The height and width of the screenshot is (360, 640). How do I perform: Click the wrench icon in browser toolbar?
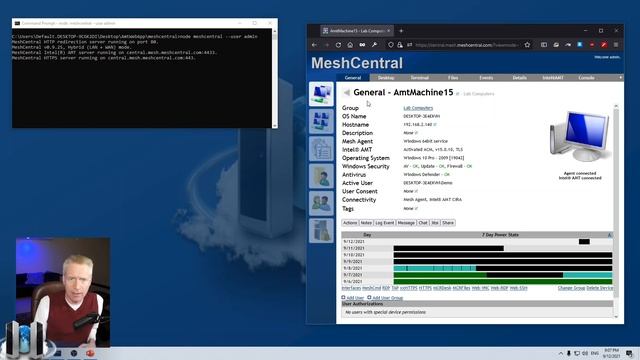click(374, 45)
